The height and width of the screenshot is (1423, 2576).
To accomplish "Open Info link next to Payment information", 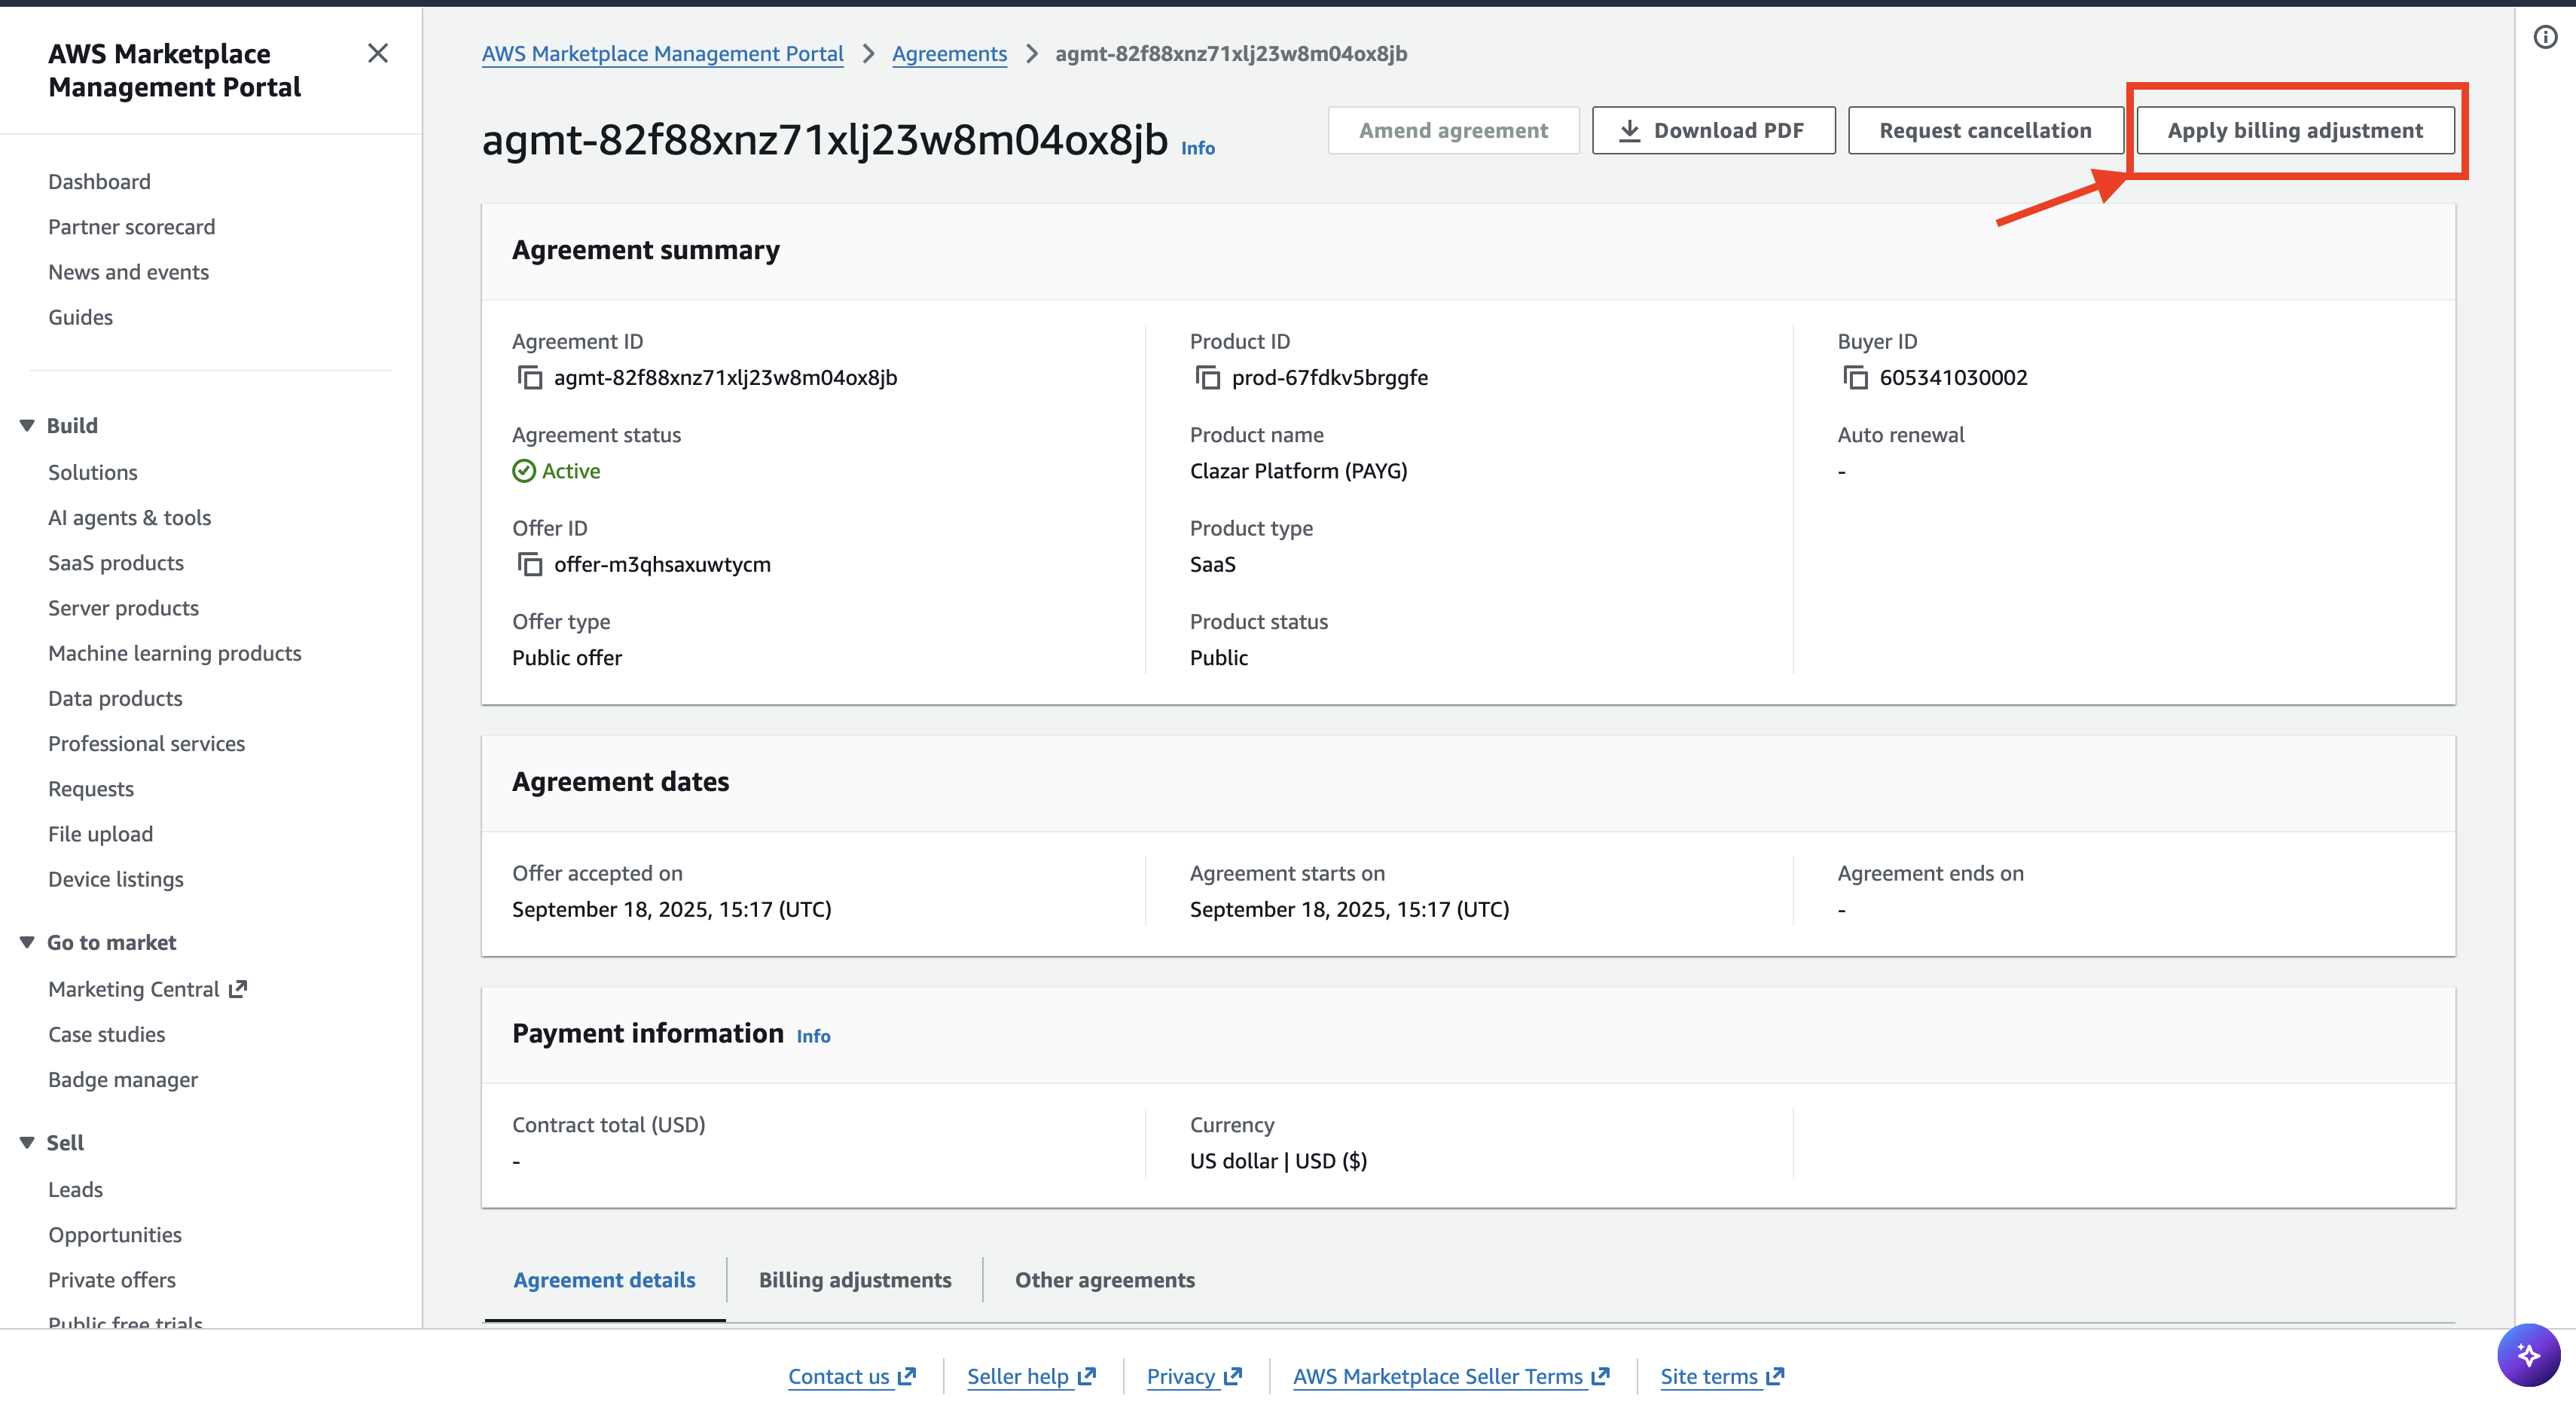I will pyautogui.click(x=813, y=1036).
